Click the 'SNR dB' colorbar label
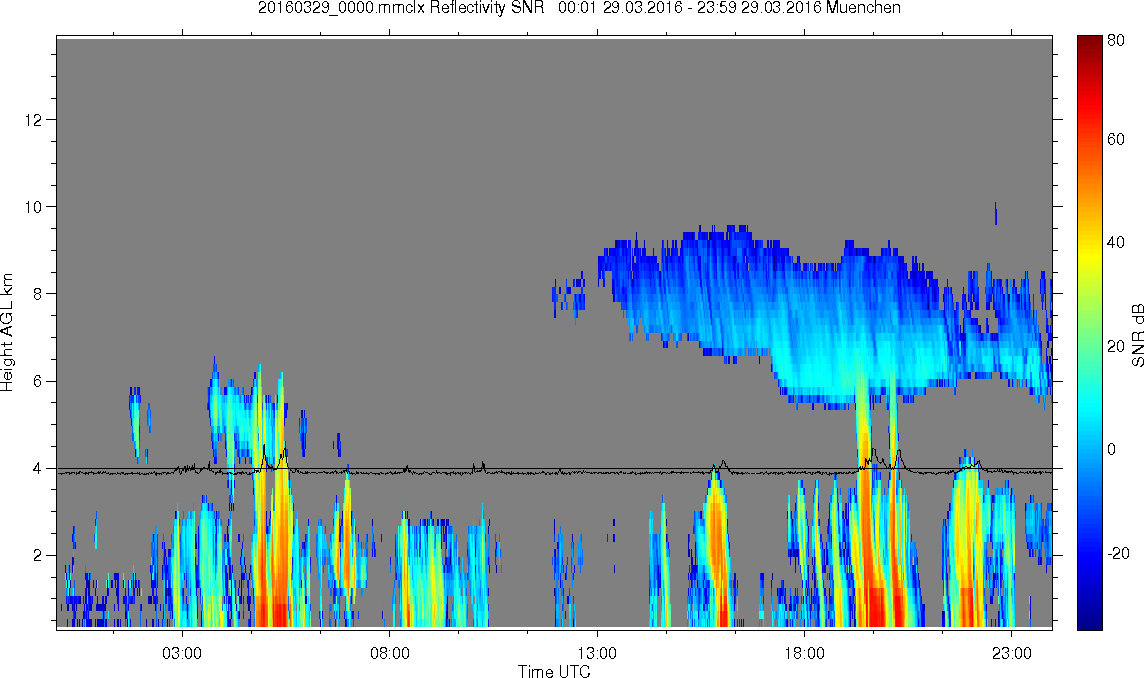The image size is (1144, 678). 1137,334
